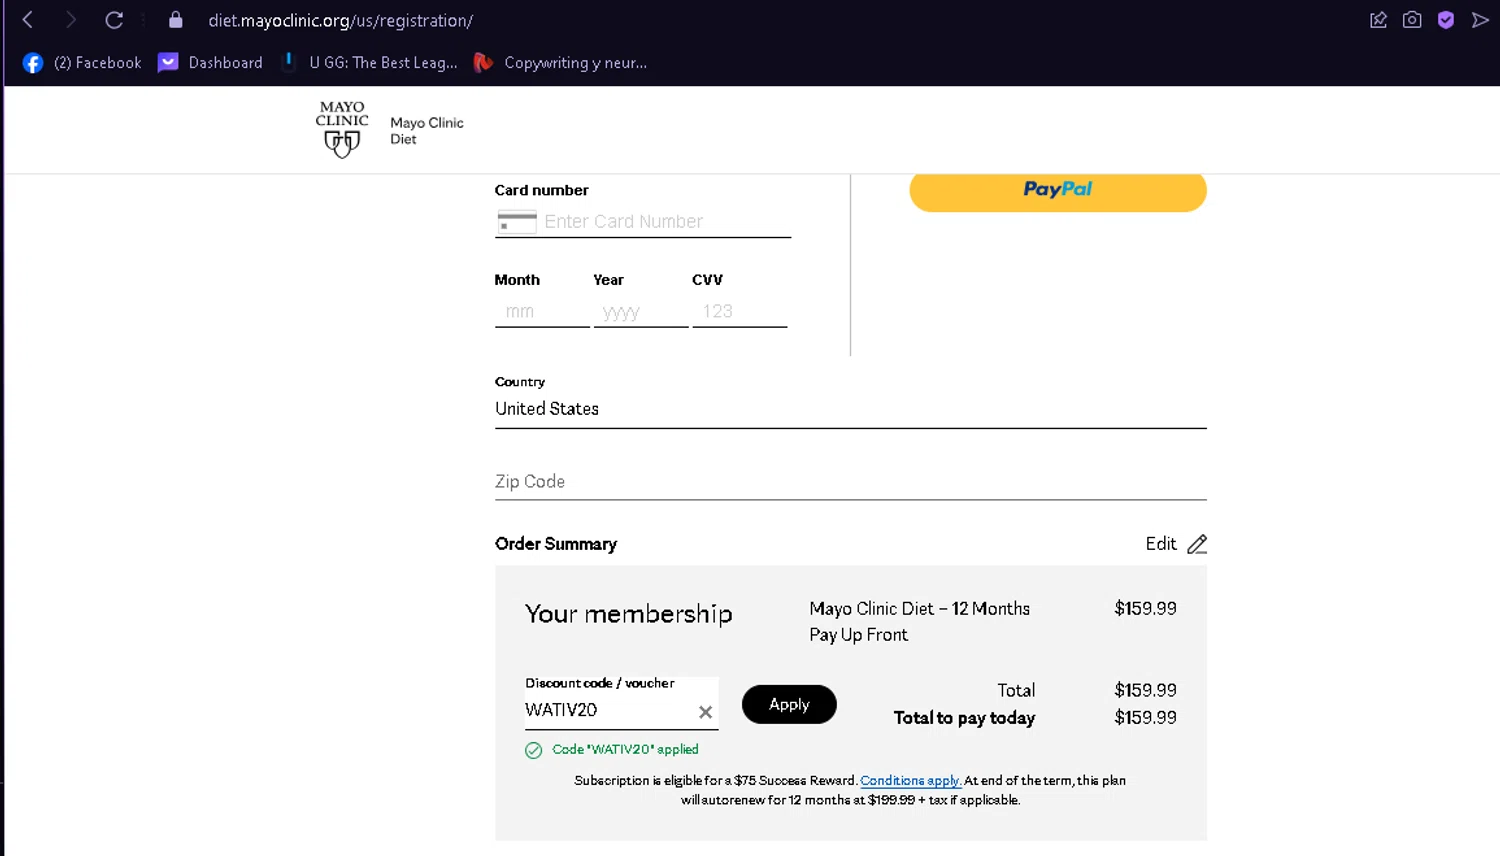
Task: Click the Total to pay today label
Action: coord(964,718)
